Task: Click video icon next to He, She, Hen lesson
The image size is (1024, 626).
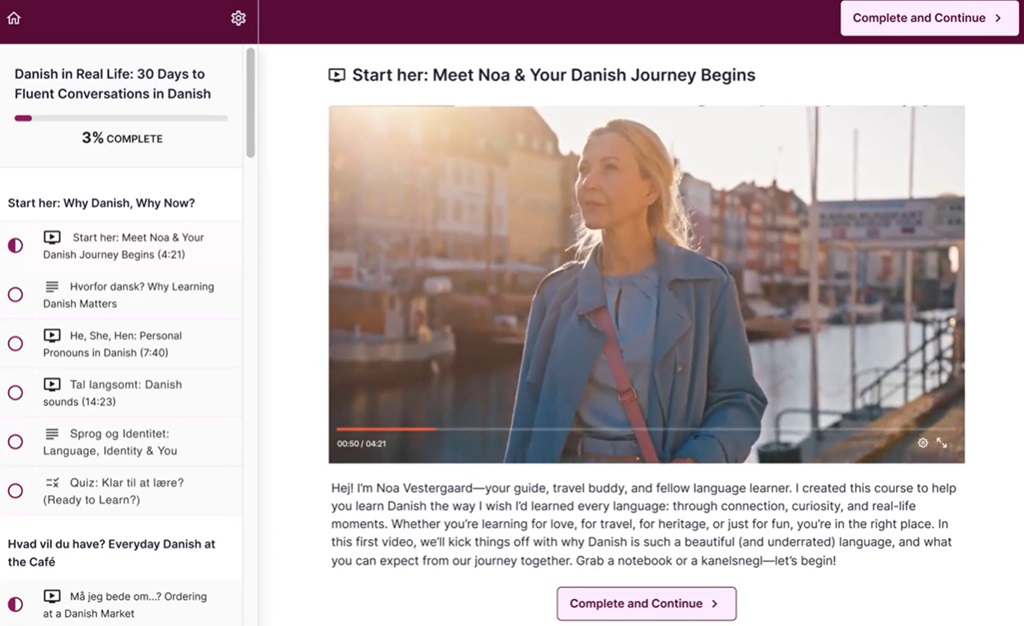Action: [52, 335]
